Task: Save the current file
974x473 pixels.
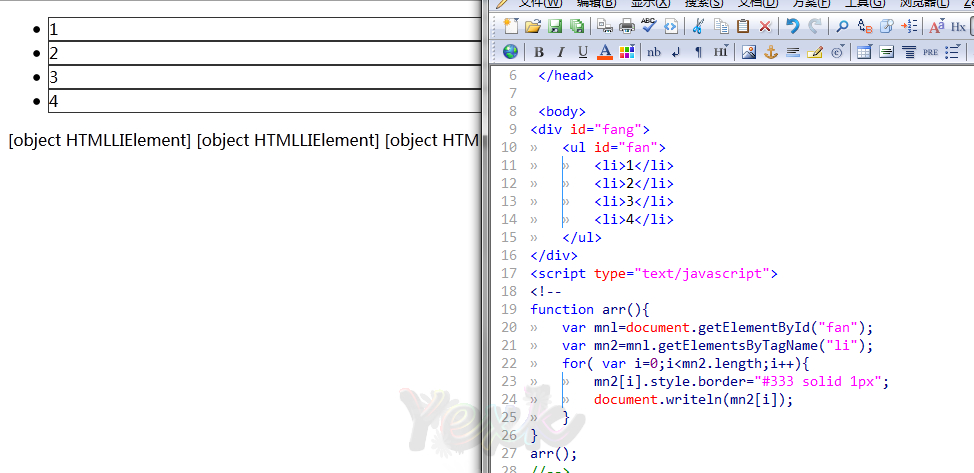Action: click(555, 25)
